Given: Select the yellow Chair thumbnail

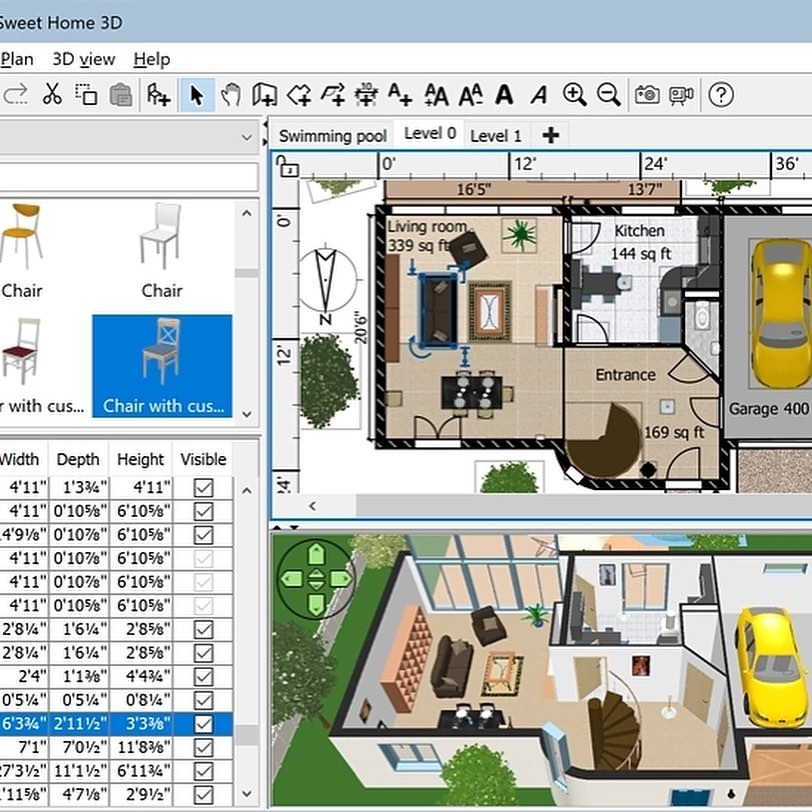Looking at the screenshot, I should pyautogui.click(x=21, y=236).
